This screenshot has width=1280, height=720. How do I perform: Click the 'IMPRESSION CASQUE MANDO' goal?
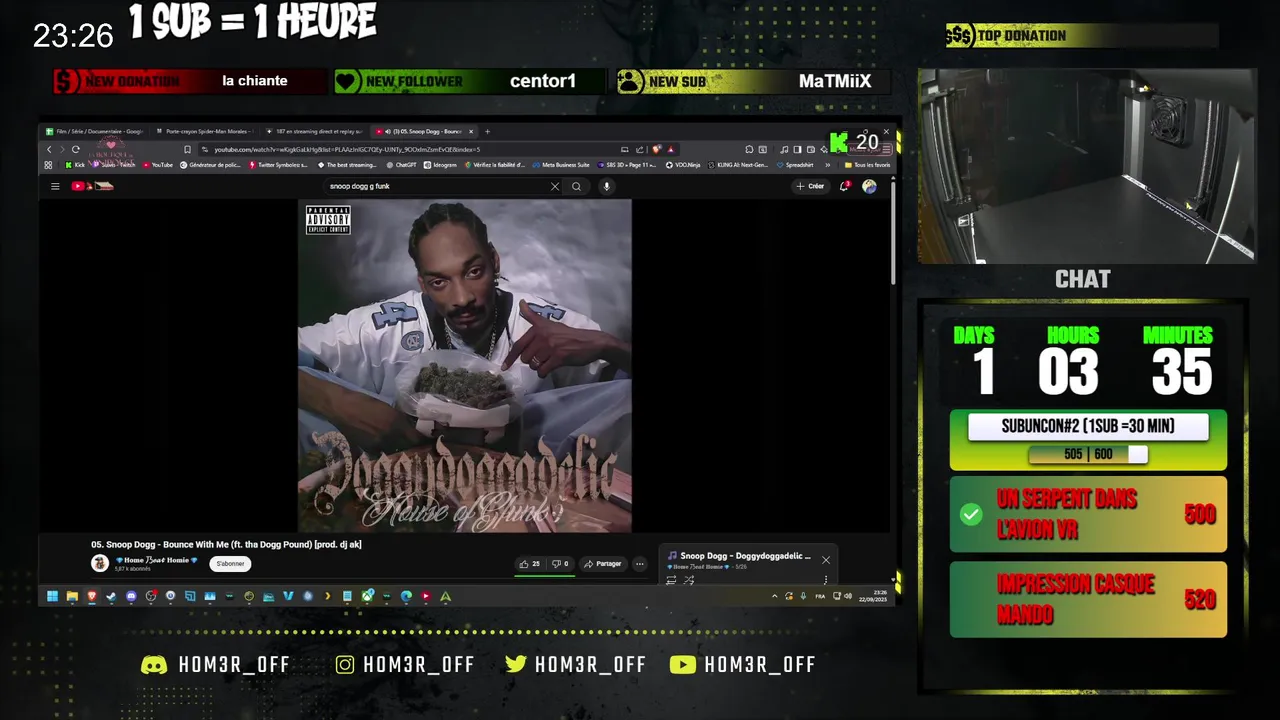point(1088,599)
